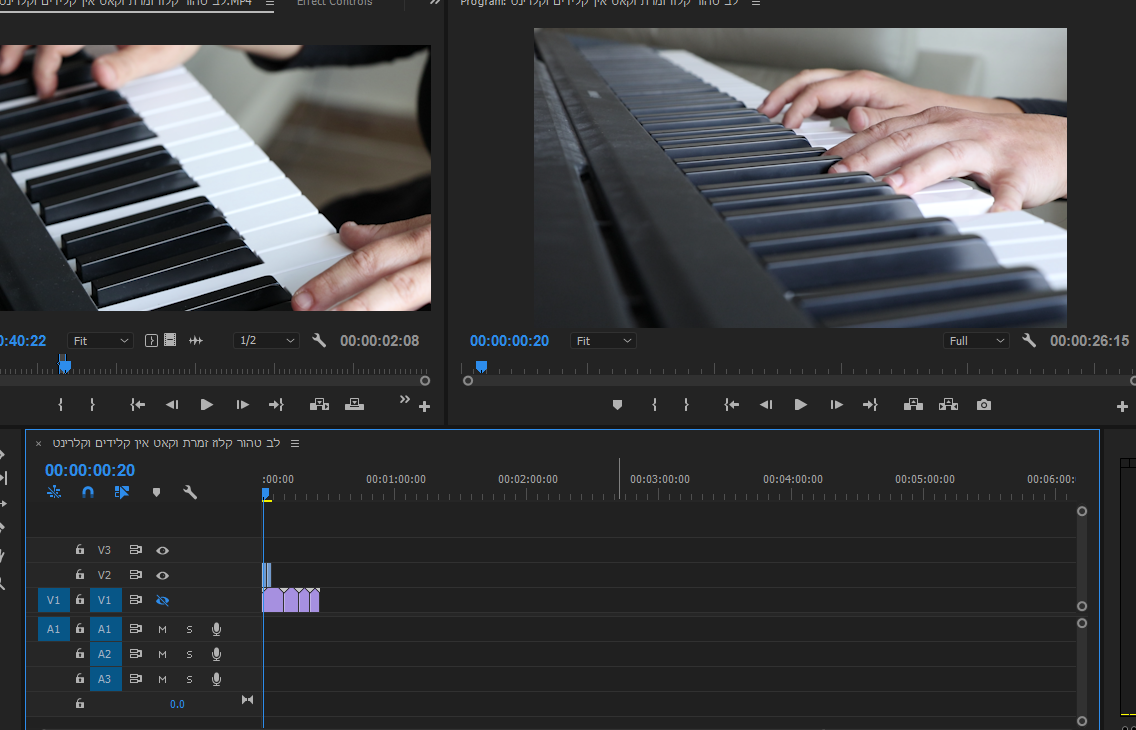Toggle V3 track output eye
The image size is (1136, 730).
click(x=162, y=550)
